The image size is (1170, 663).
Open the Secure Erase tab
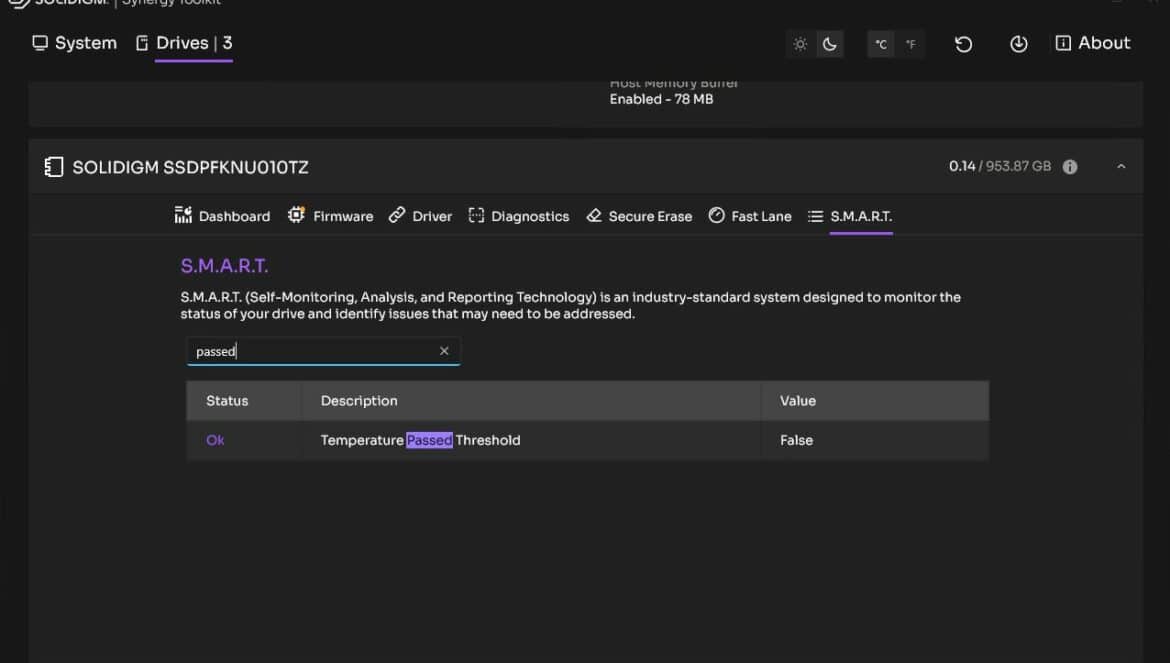coord(639,216)
